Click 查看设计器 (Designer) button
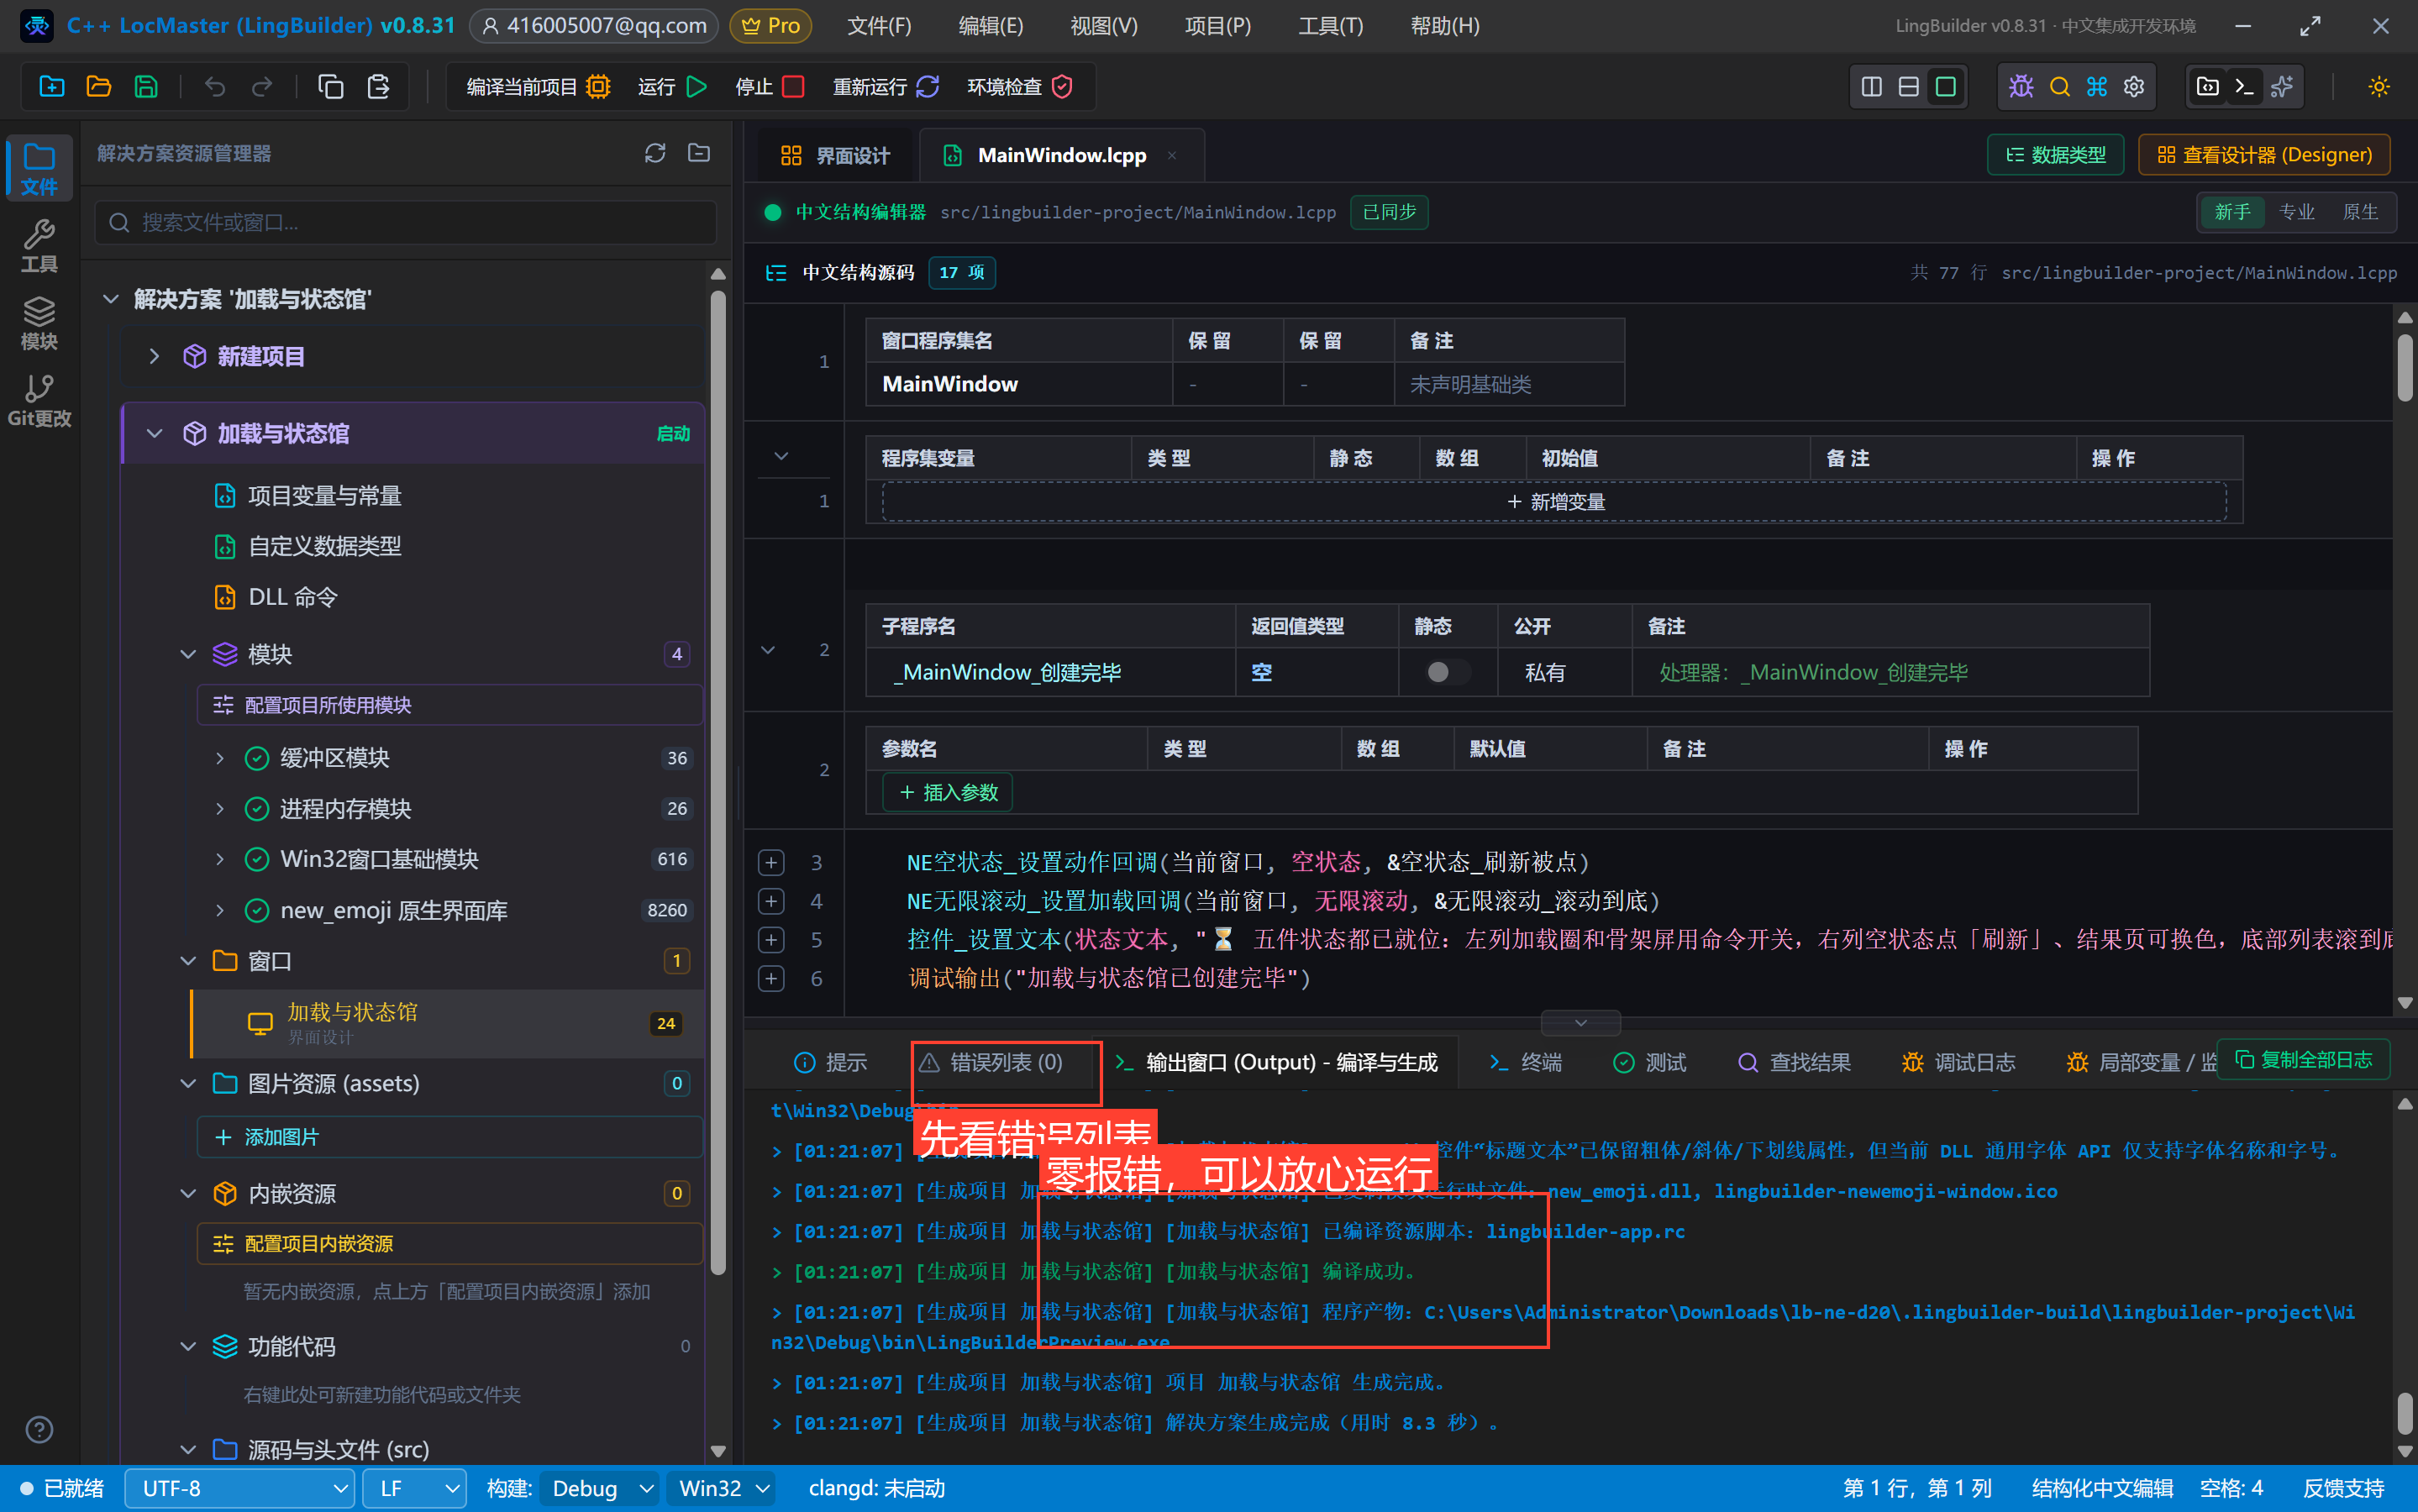Image resolution: width=2418 pixels, height=1512 pixels. 2264,155
